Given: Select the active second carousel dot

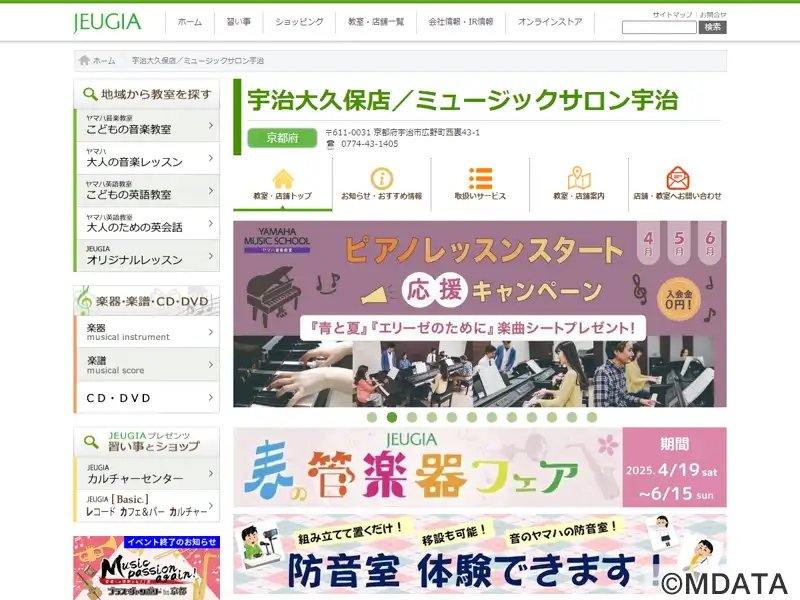Looking at the screenshot, I should 392,417.
